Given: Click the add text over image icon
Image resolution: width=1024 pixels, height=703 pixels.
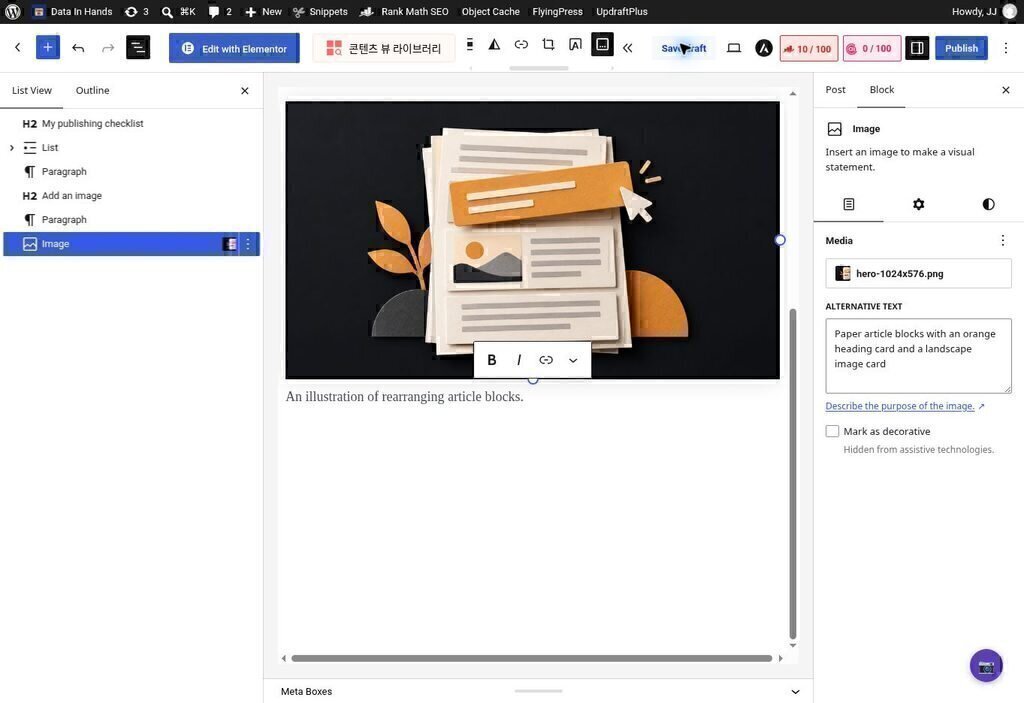Looking at the screenshot, I should click(x=575, y=44).
